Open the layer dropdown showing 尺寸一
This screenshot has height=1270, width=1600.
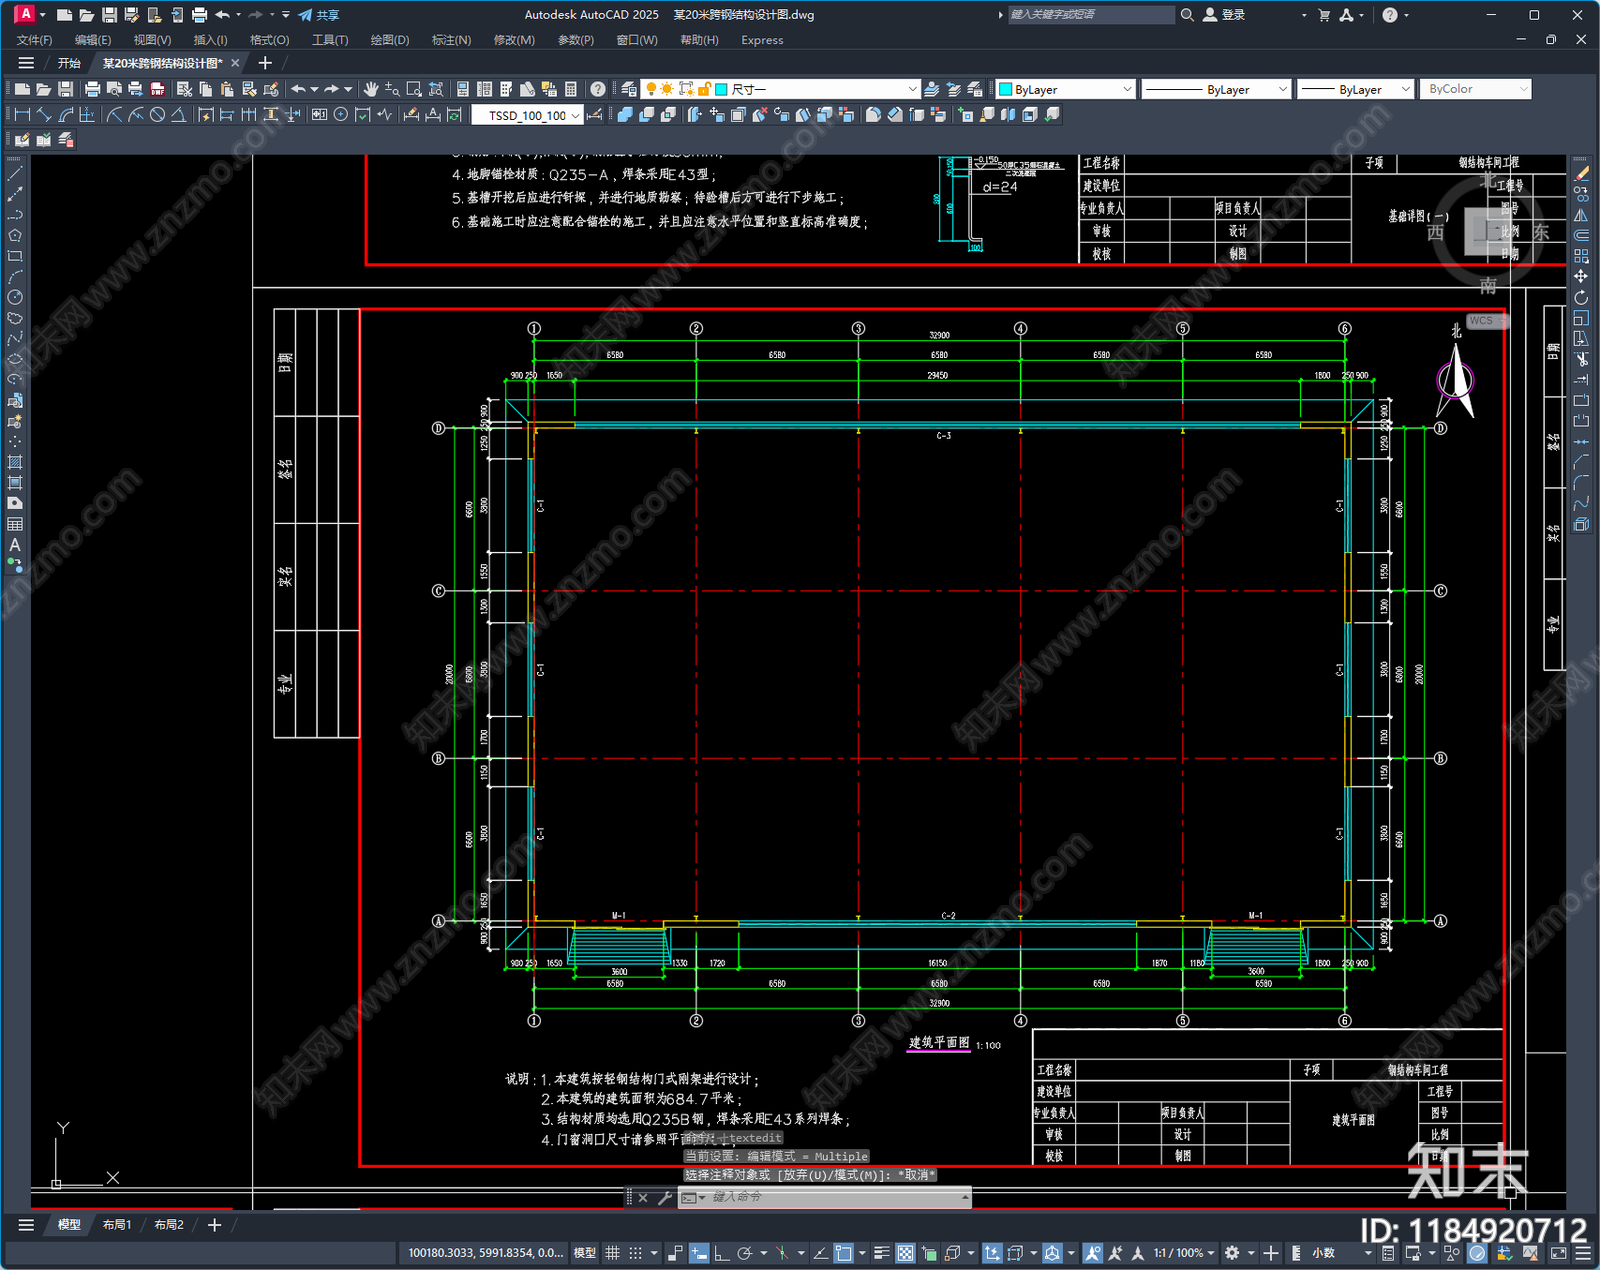point(779,89)
